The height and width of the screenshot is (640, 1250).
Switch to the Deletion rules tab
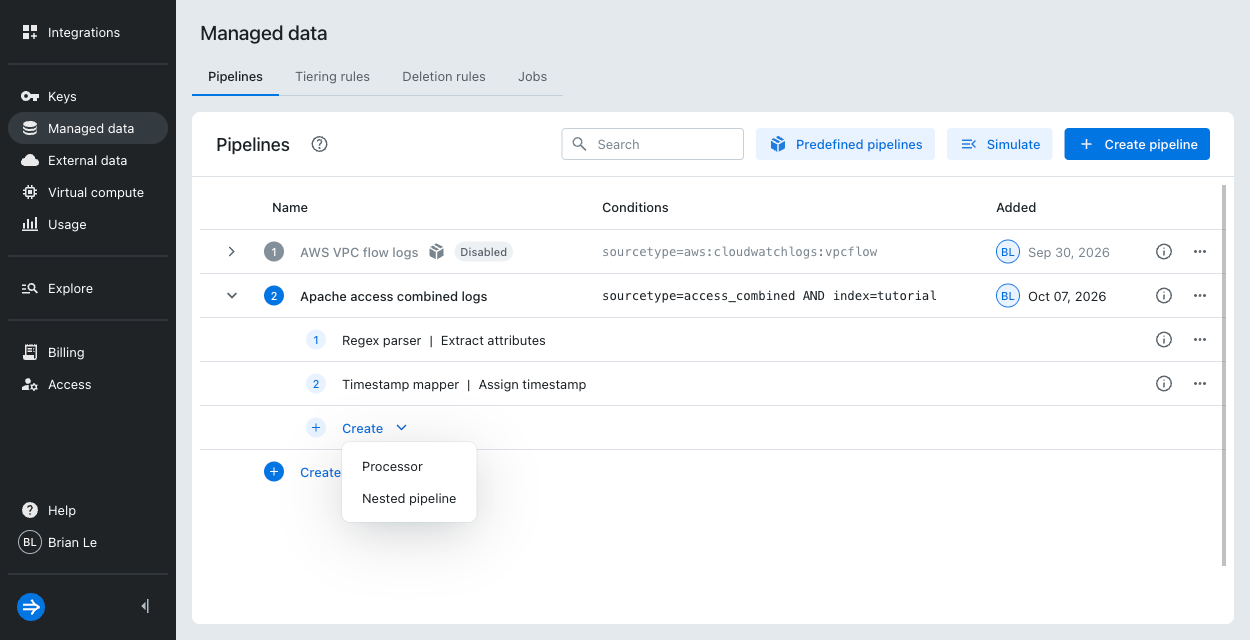coord(444,77)
